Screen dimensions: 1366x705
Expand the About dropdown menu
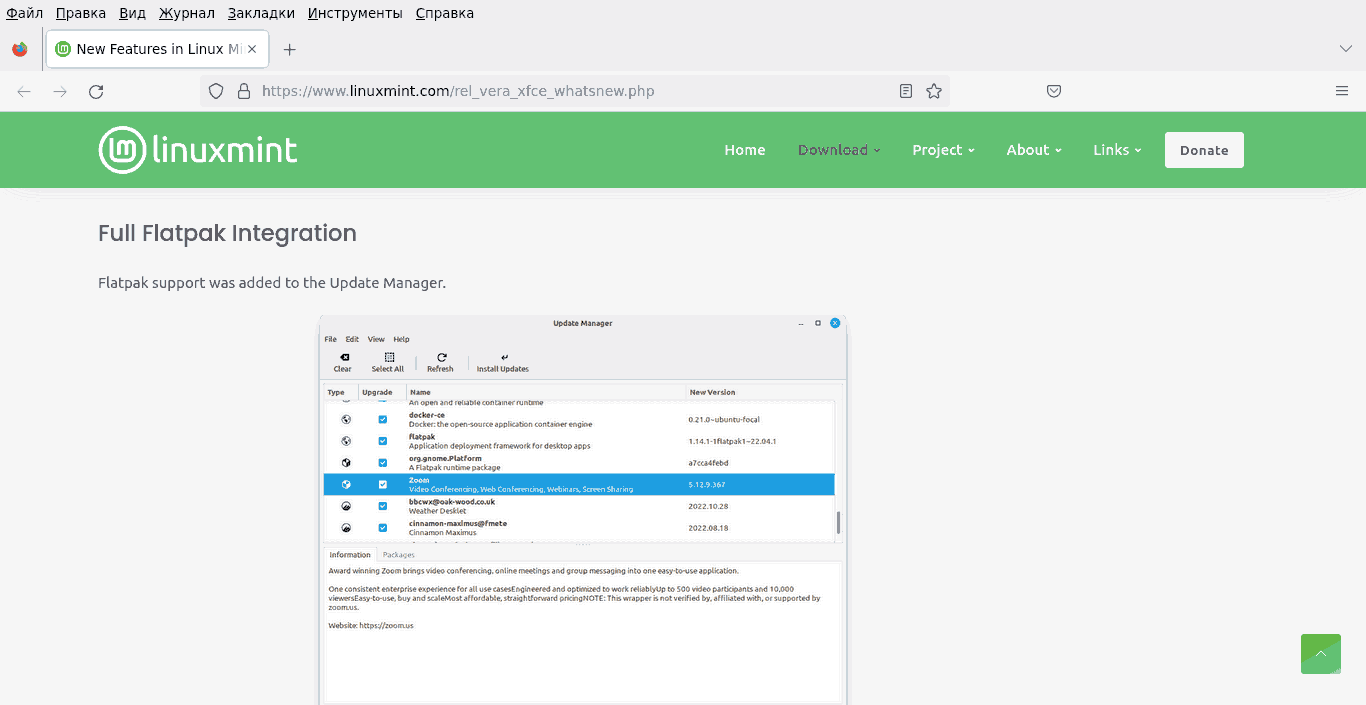coord(1034,150)
